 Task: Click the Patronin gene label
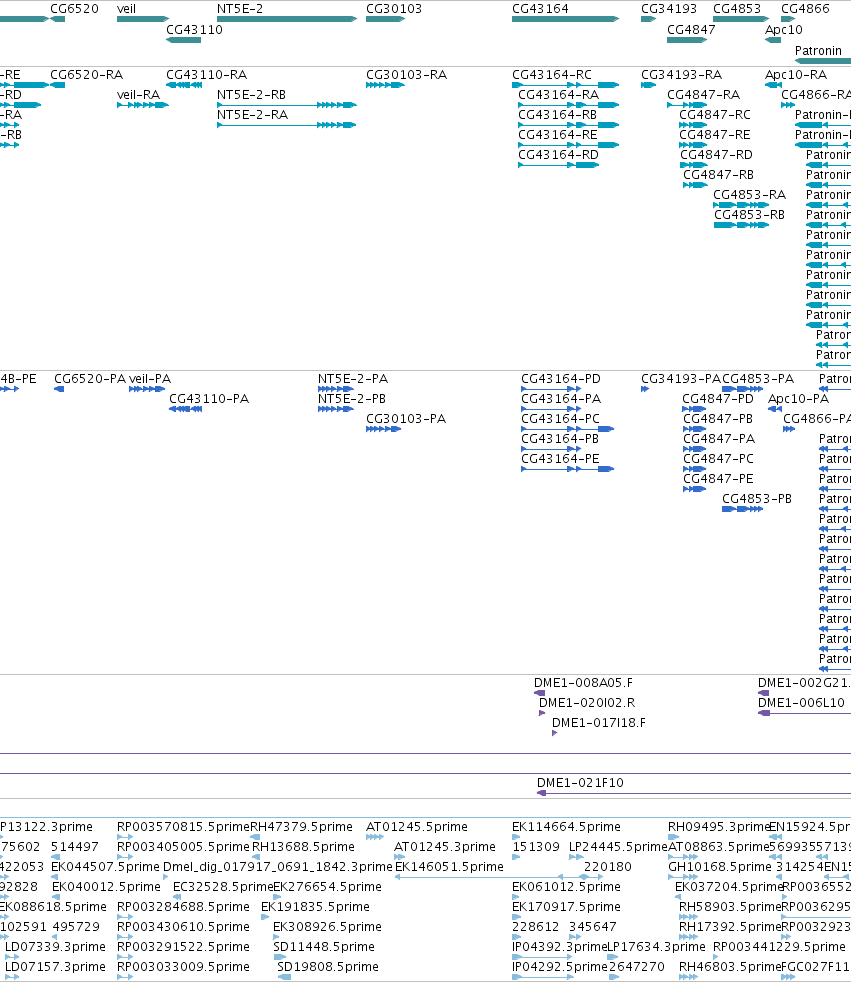click(x=818, y=51)
